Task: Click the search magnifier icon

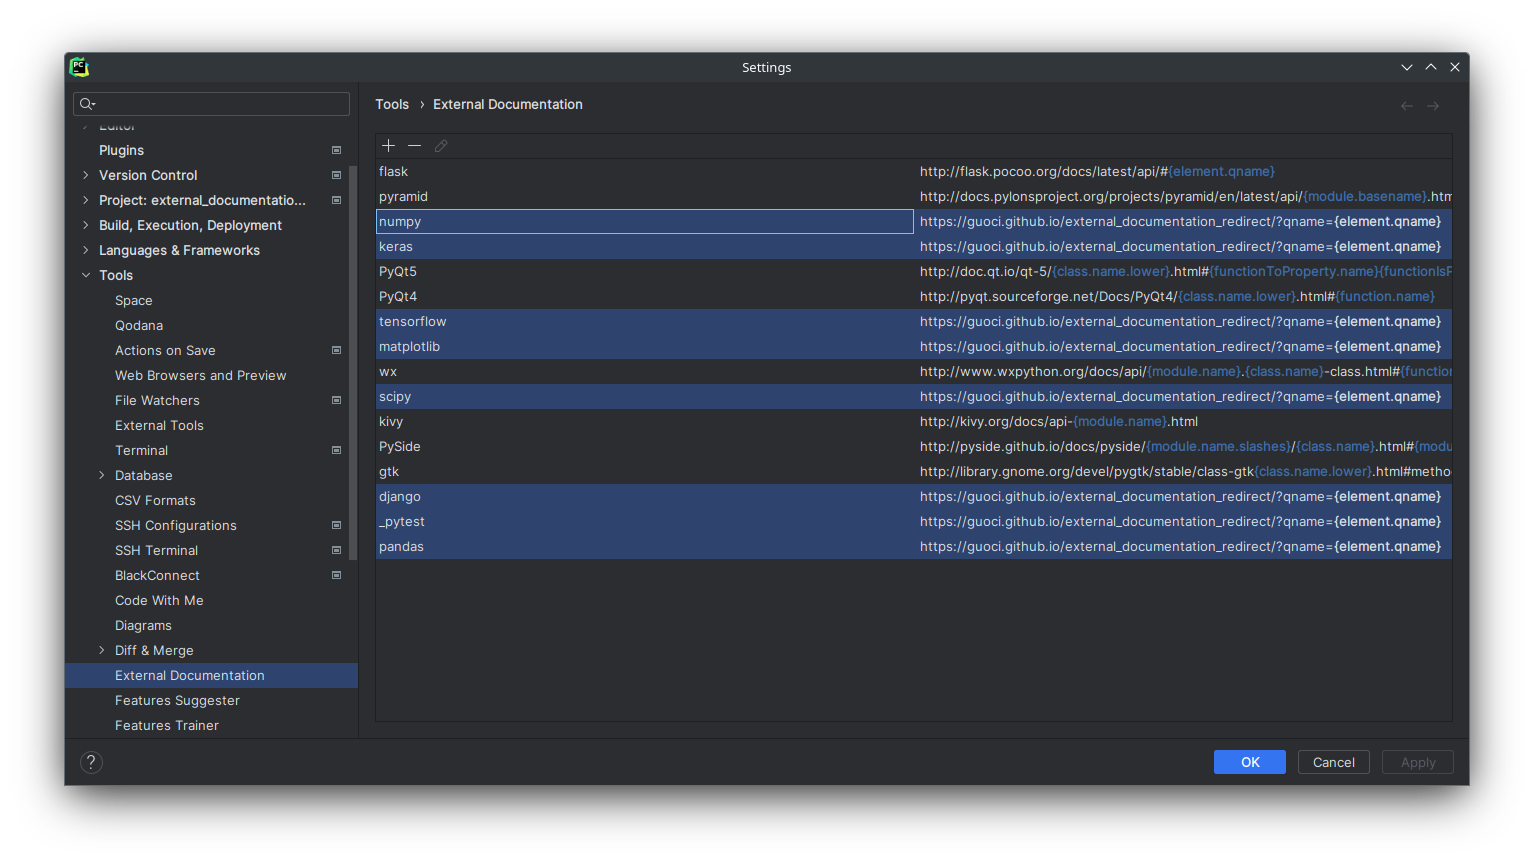Action: coord(87,104)
